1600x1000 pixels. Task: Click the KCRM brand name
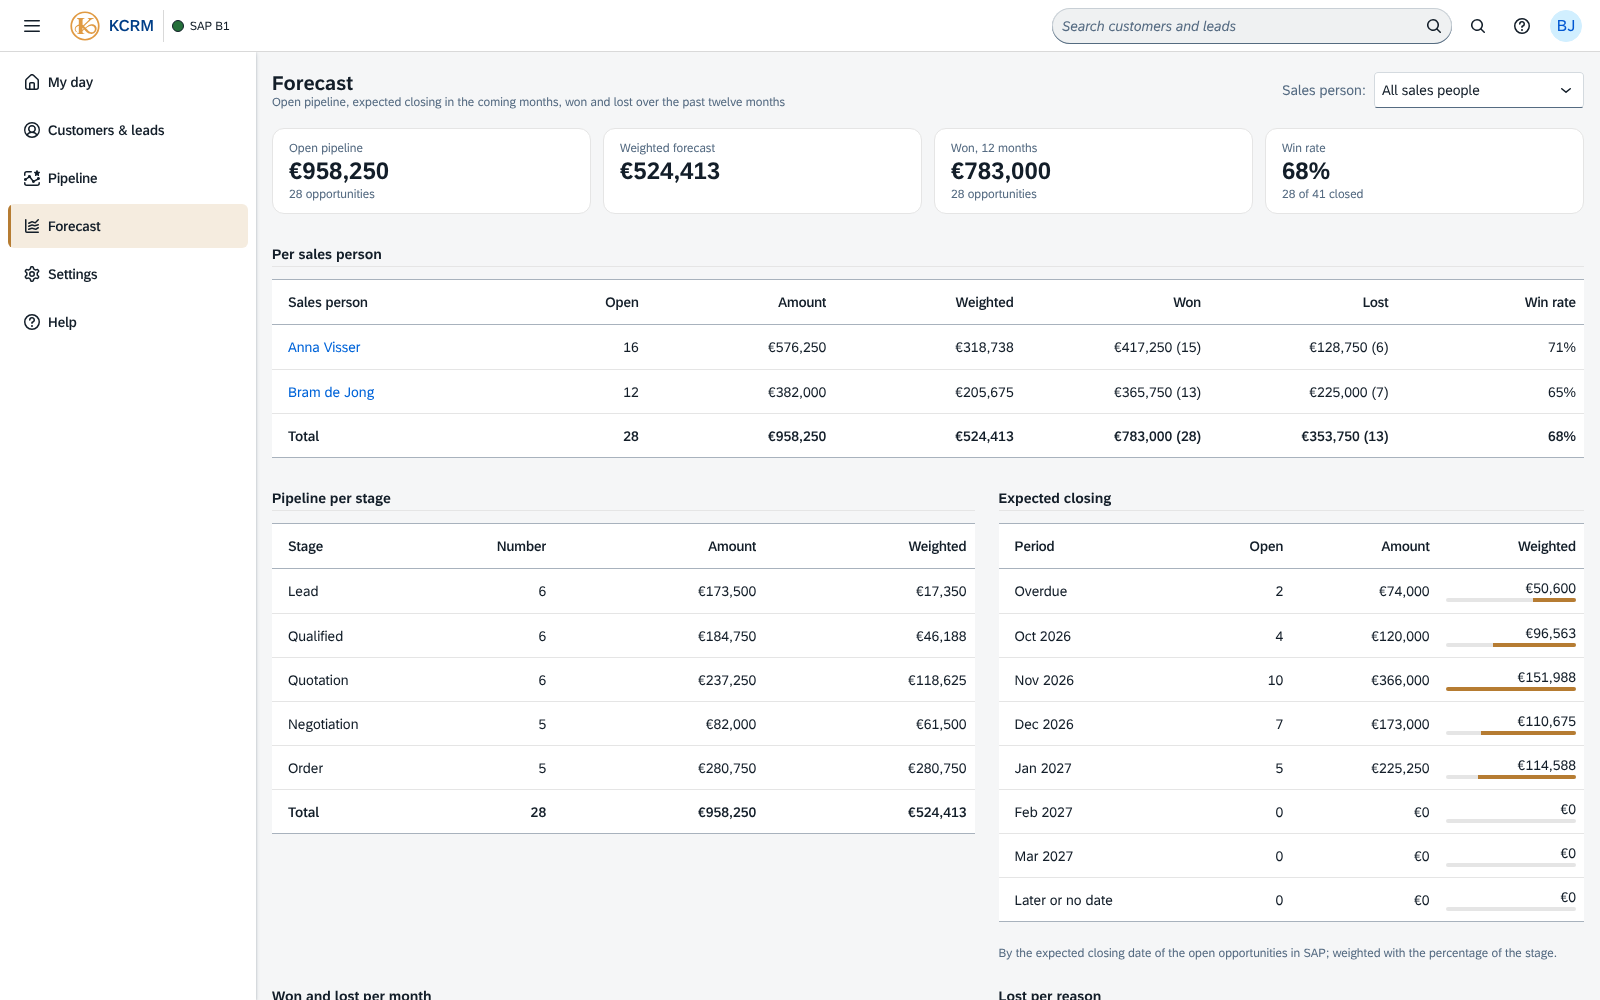coord(131,26)
